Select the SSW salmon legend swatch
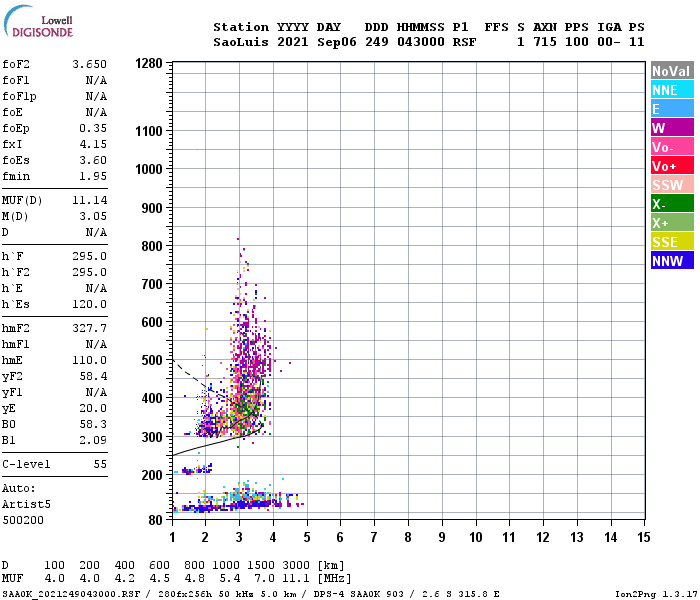Screen dimensions: 700x600 click(x=672, y=184)
